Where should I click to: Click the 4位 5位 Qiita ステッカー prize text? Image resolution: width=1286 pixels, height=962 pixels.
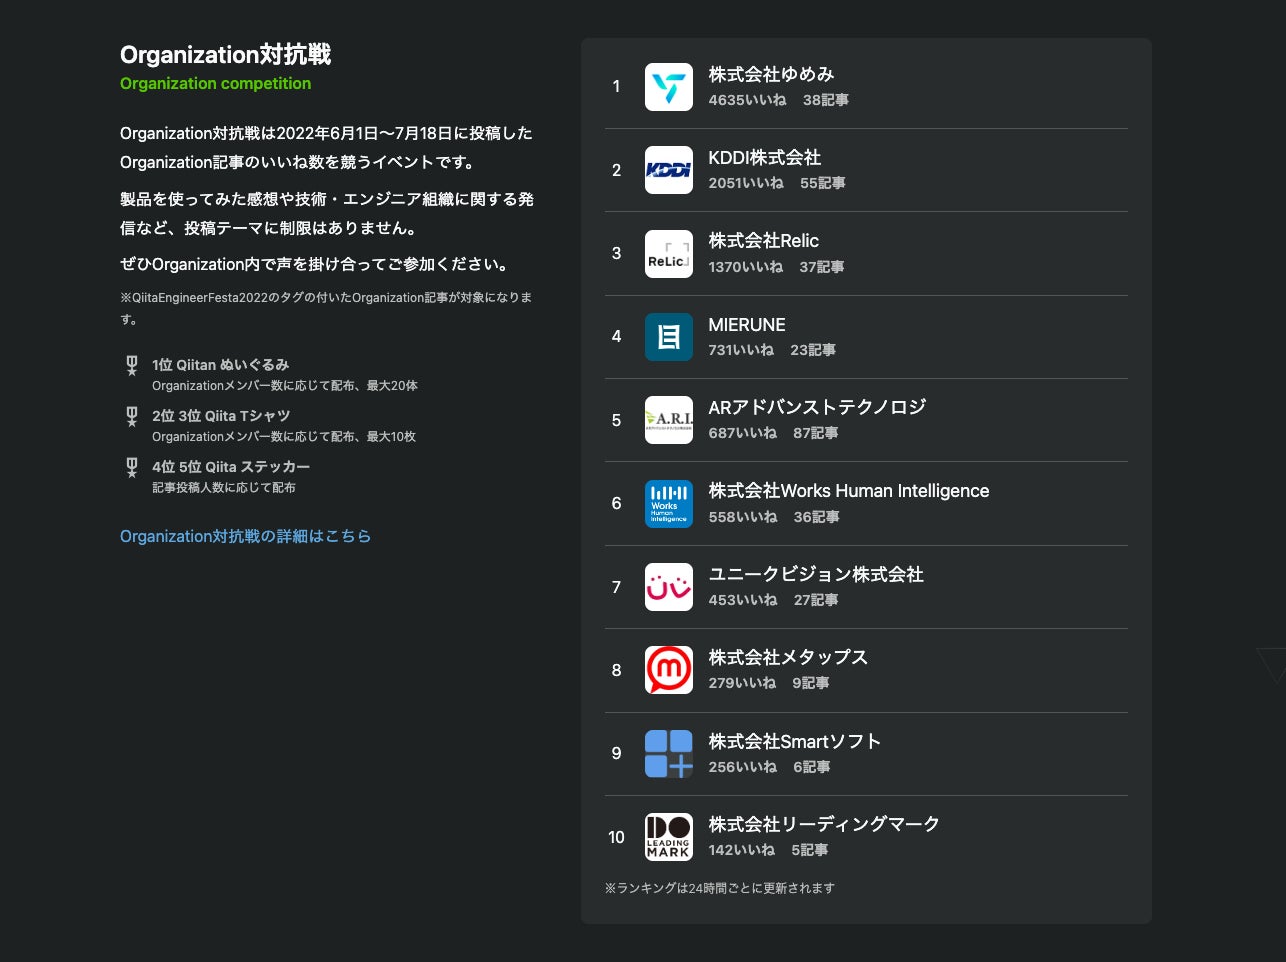[x=231, y=467]
